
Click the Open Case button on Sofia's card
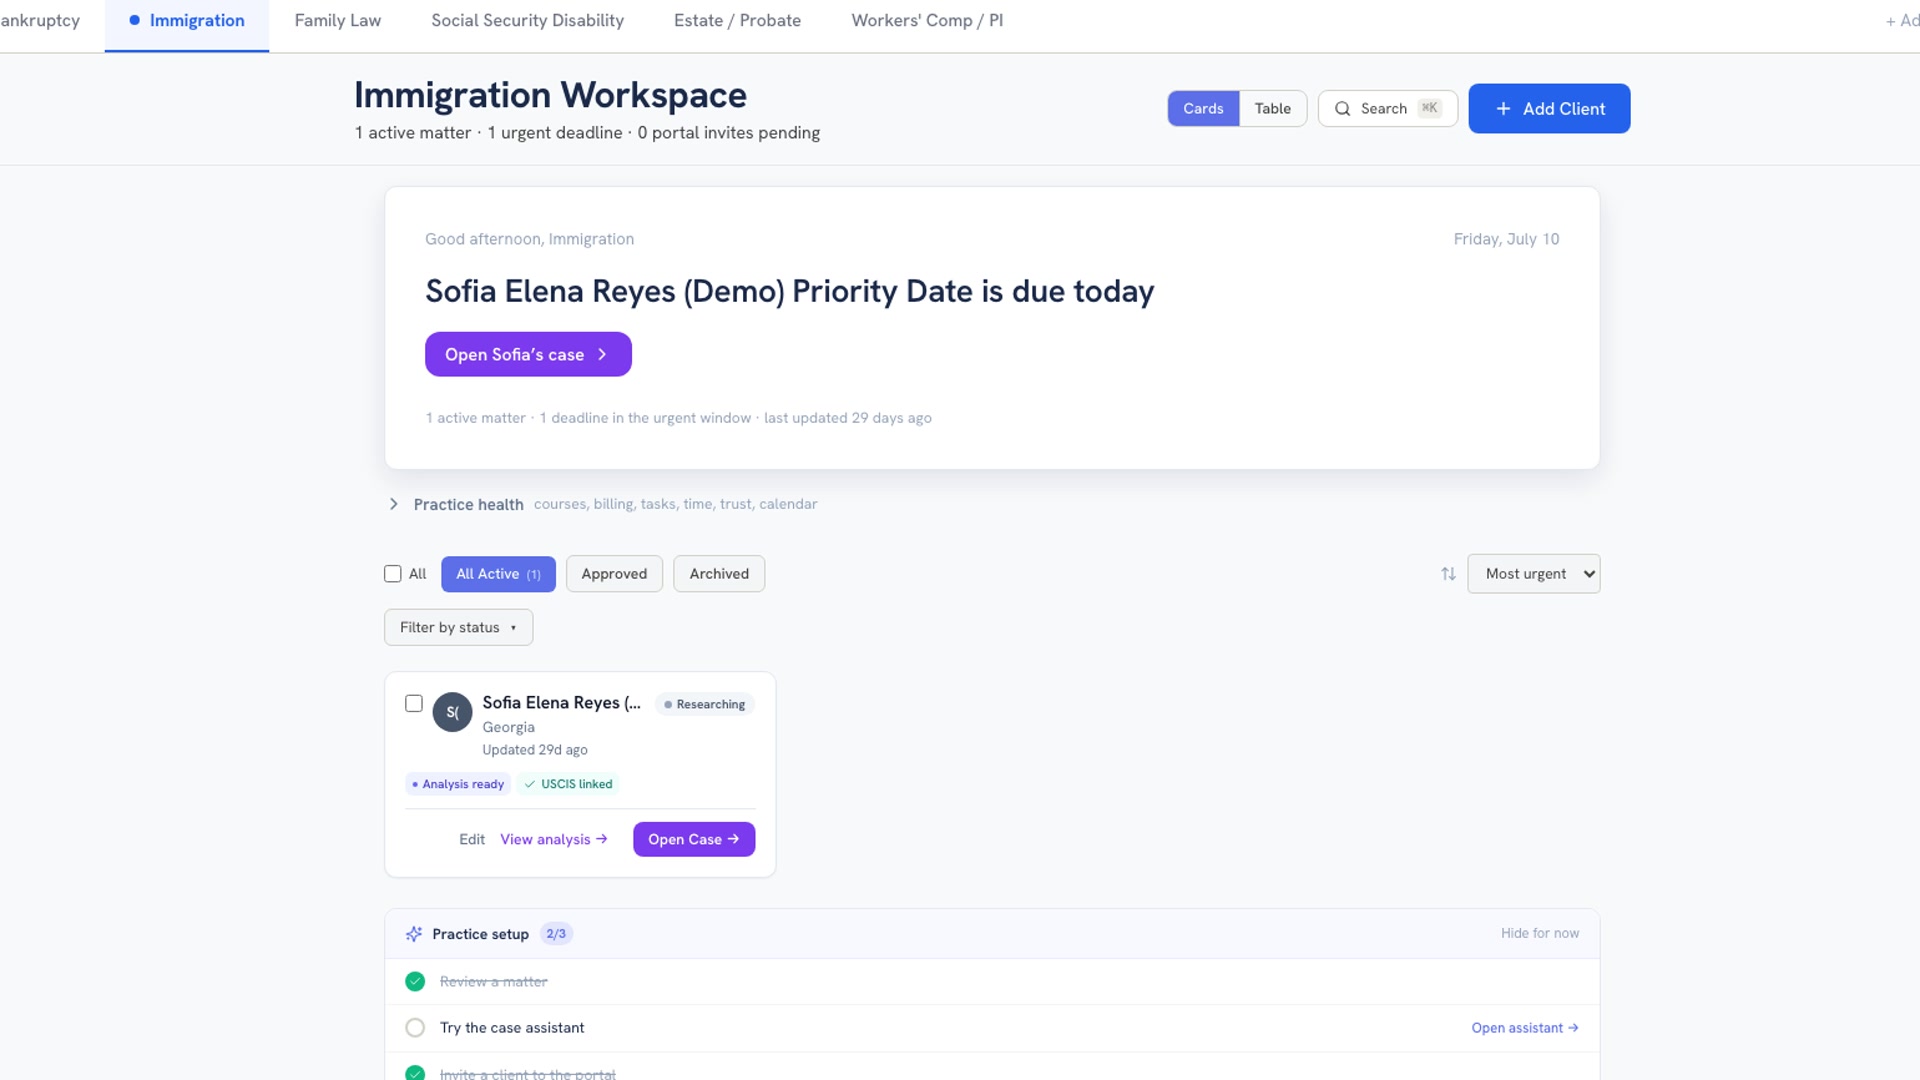694,839
